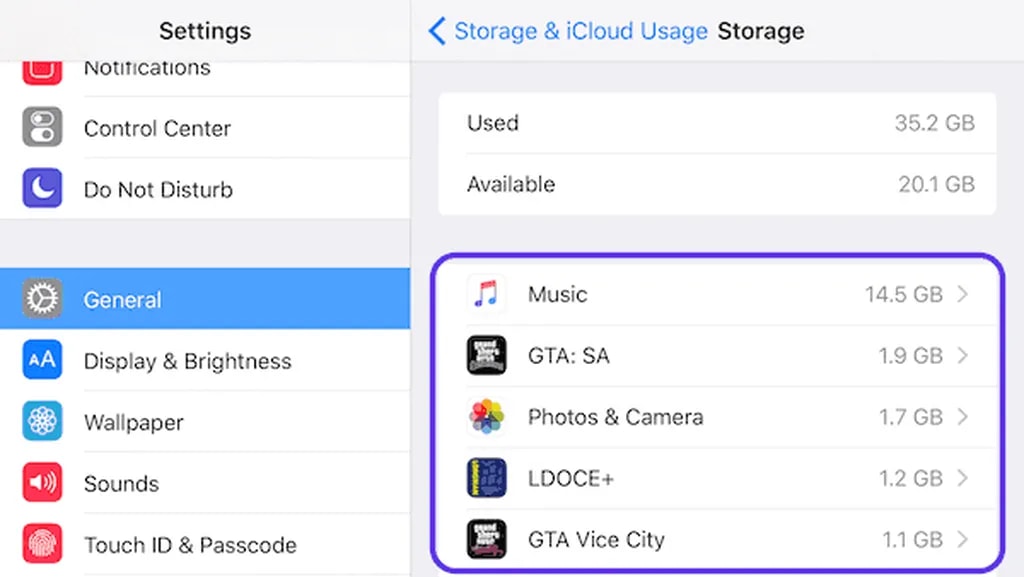Tap the Sounds speaker icon
Screen dimensions: 1024x577
coord(42,483)
